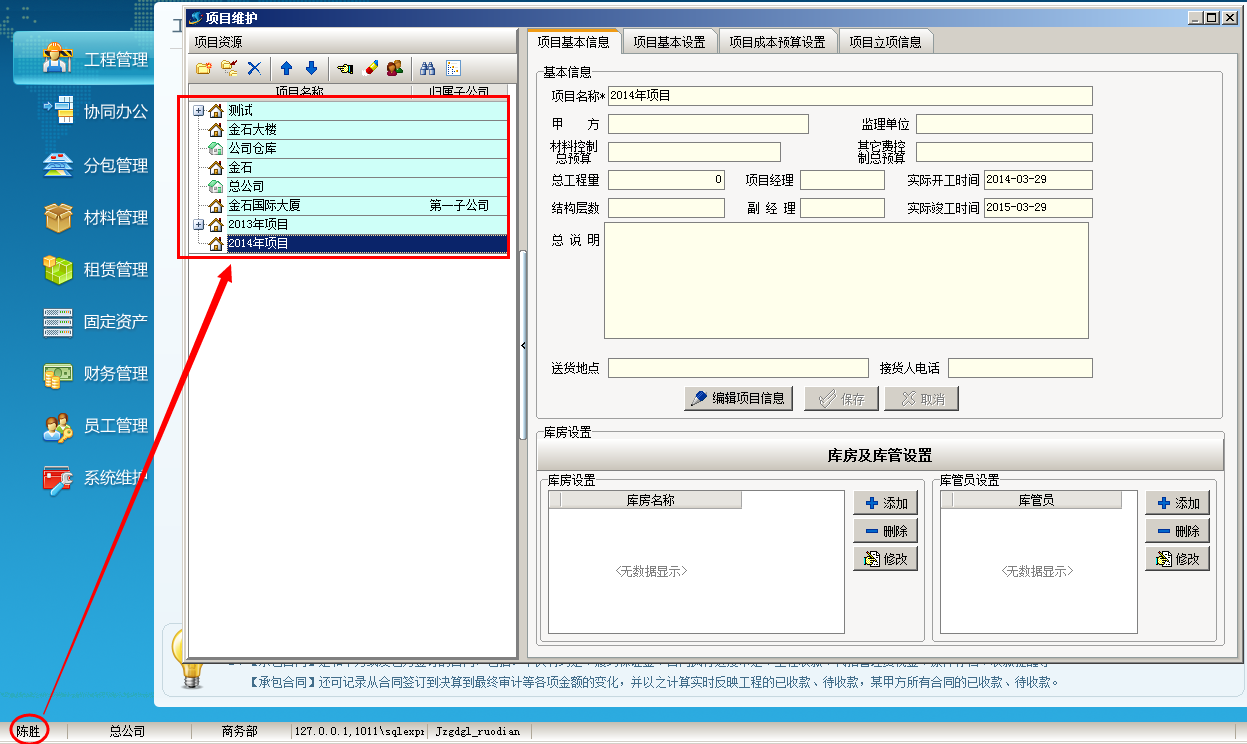Screen dimensions: 1247x744
Task: Click the binoculars search icon
Action: pyautogui.click(x=427, y=68)
